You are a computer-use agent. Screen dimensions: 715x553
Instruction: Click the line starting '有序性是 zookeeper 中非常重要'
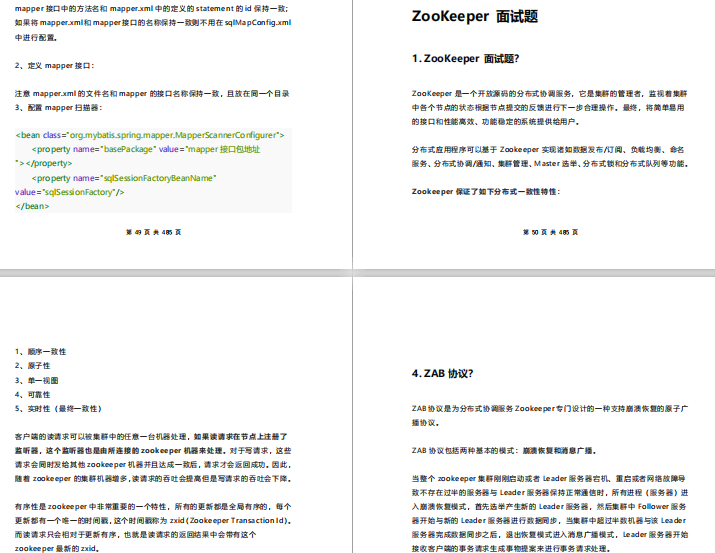[x=153, y=506]
